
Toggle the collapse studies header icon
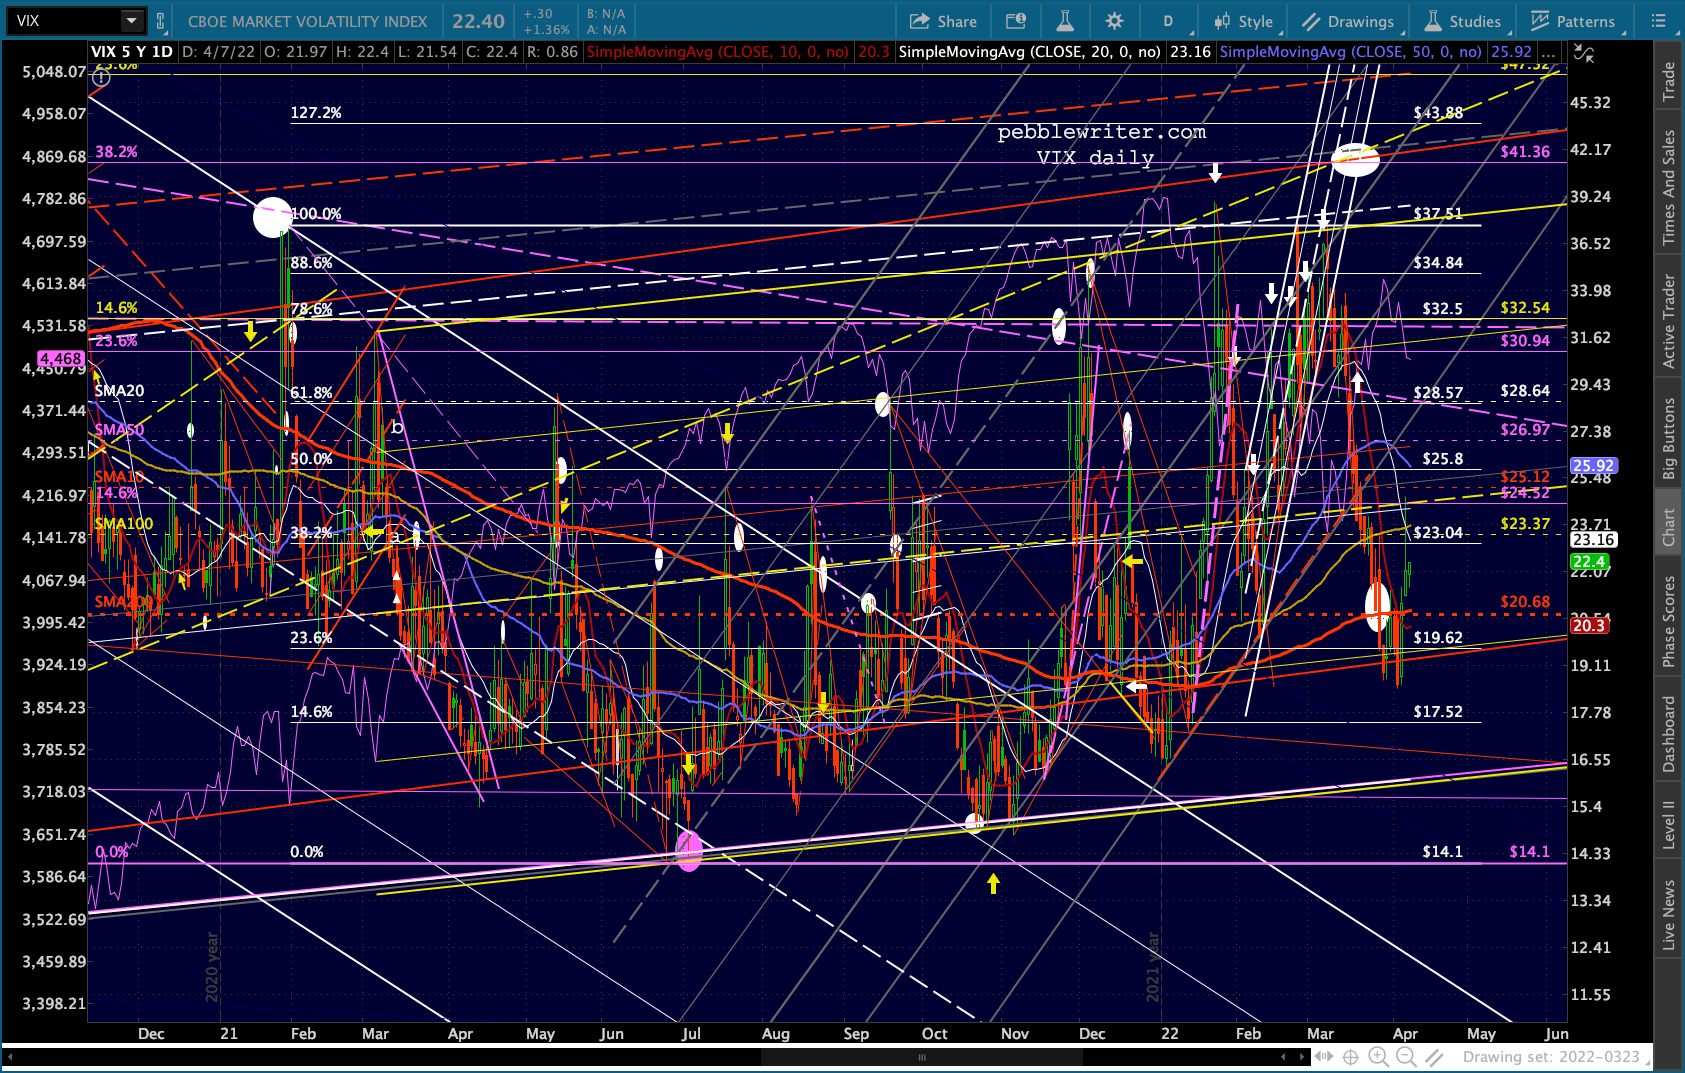click(x=1583, y=53)
